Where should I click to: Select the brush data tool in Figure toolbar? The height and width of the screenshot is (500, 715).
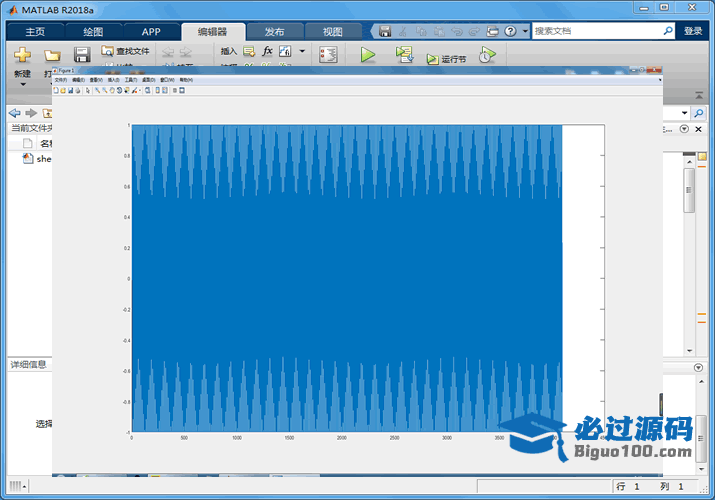pyautogui.click(x=135, y=91)
